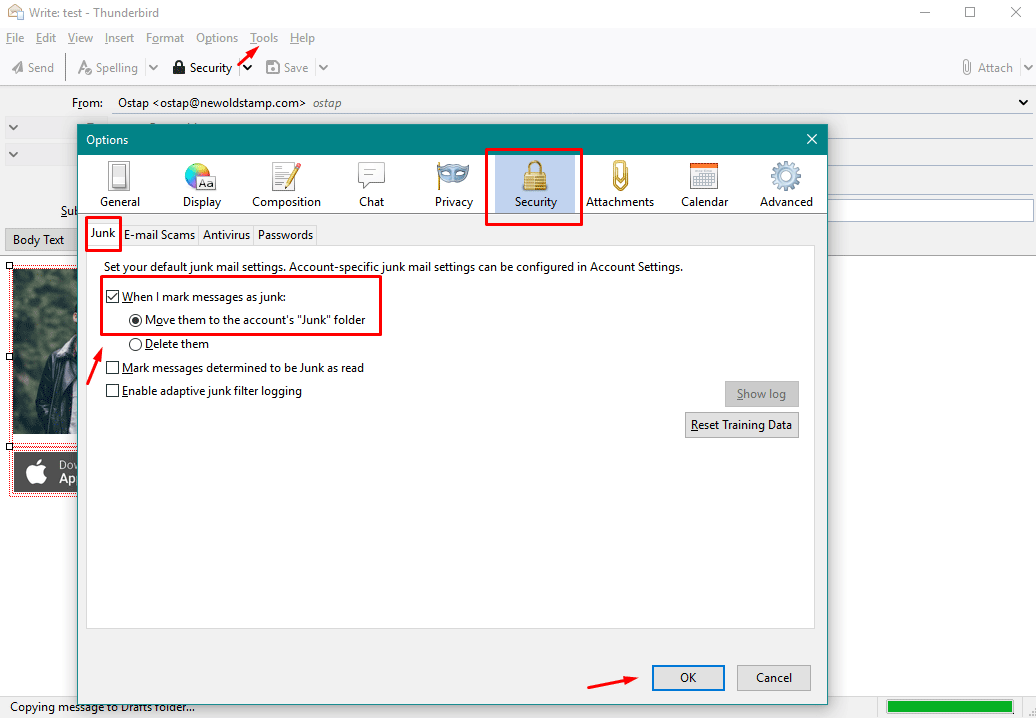Open the Privacy options category
The width and height of the screenshot is (1036, 718).
pos(453,184)
